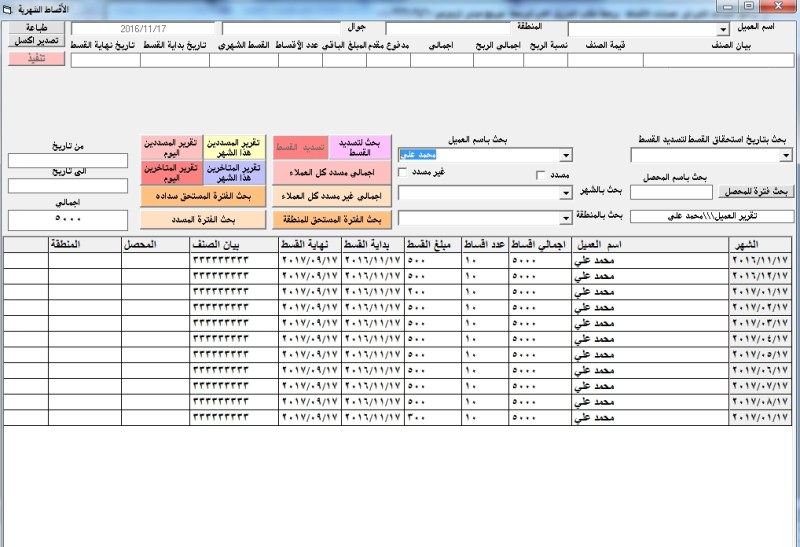Click the تقرير العميل\\\محمد علي text field
Screen dimensions: 800x547
pos(712,216)
